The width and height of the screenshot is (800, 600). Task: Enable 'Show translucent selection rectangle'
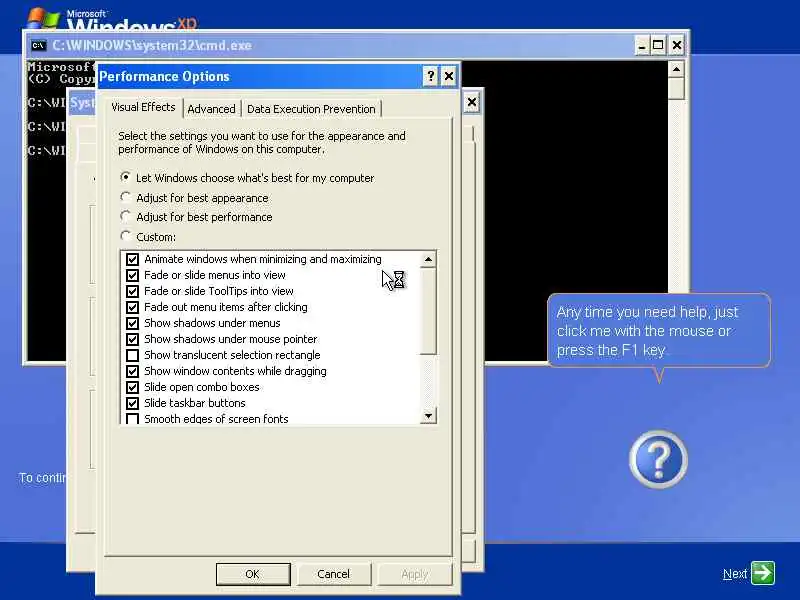[133, 355]
